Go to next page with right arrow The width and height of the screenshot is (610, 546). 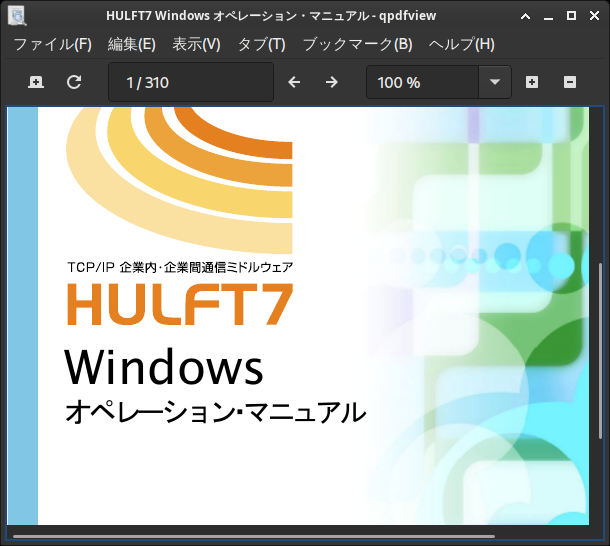[331, 82]
